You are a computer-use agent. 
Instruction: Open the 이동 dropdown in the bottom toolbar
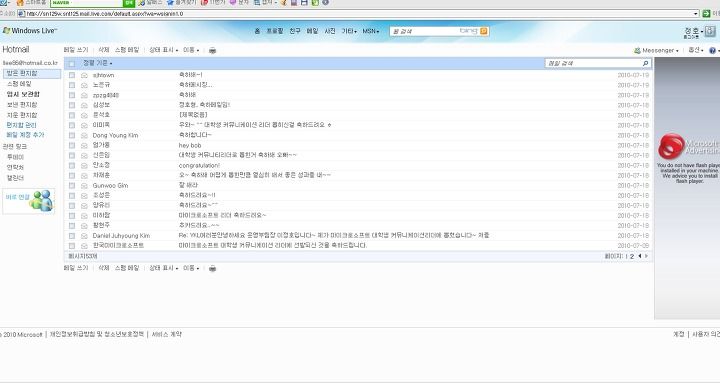[191, 268]
